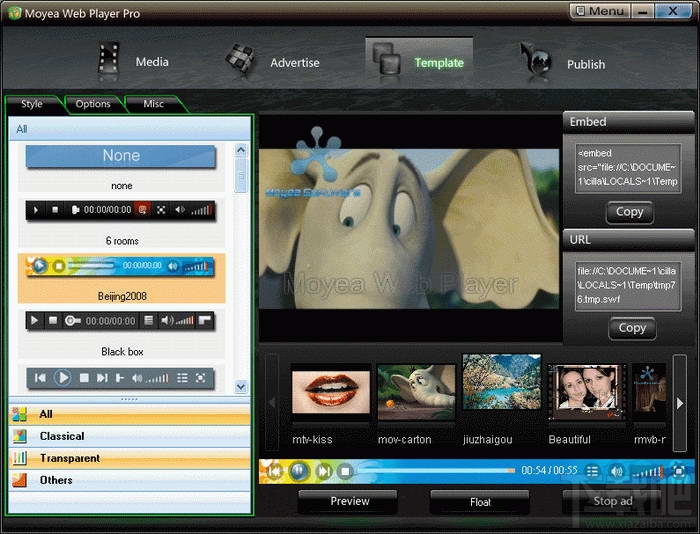Viewport: 700px width, 534px height.
Task: Click the Float button
Action: (x=480, y=502)
